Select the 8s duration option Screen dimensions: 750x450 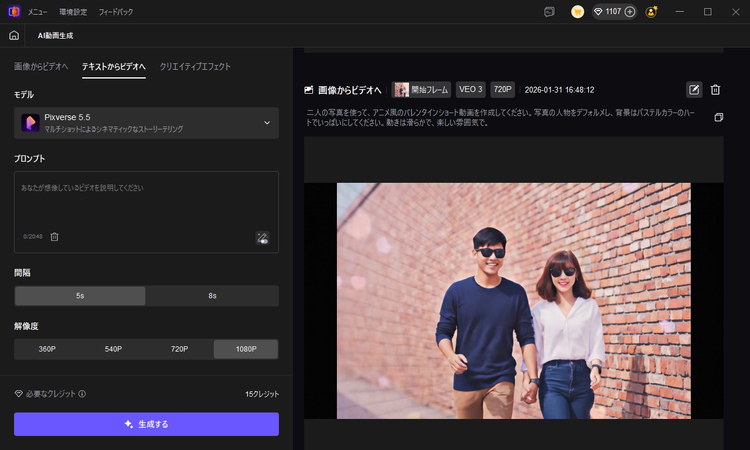click(212, 296)
